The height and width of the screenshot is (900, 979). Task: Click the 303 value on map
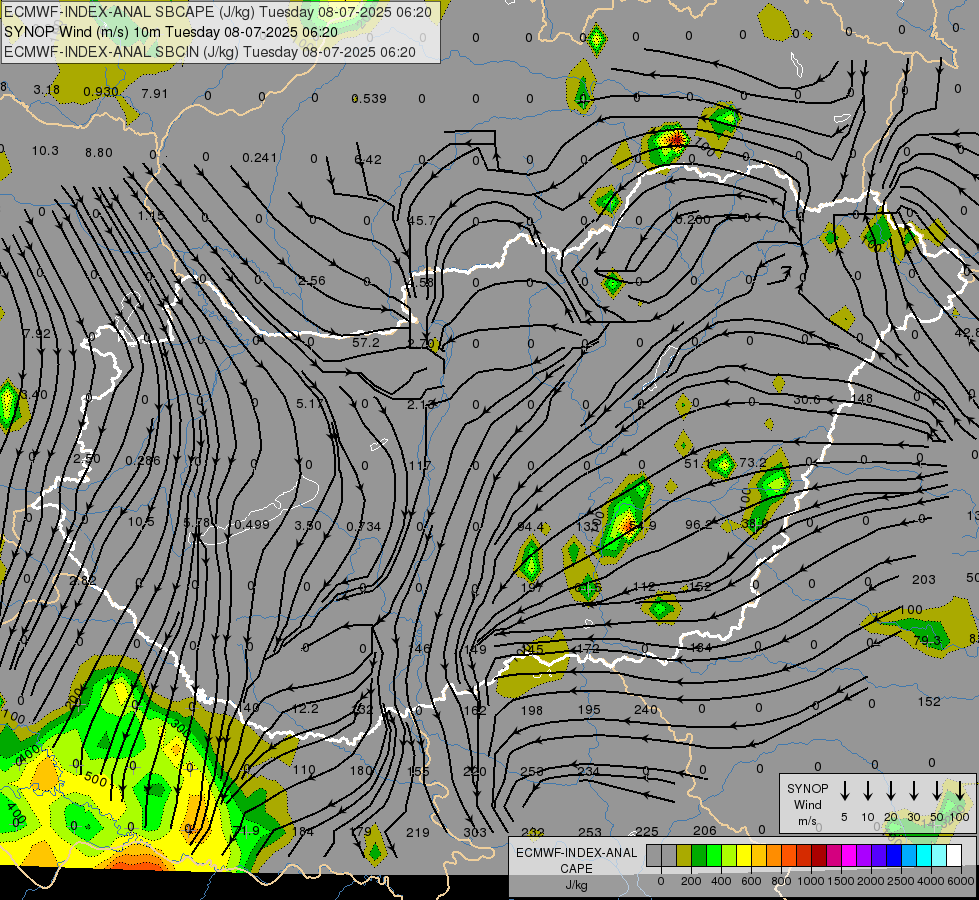pos(475,832)
